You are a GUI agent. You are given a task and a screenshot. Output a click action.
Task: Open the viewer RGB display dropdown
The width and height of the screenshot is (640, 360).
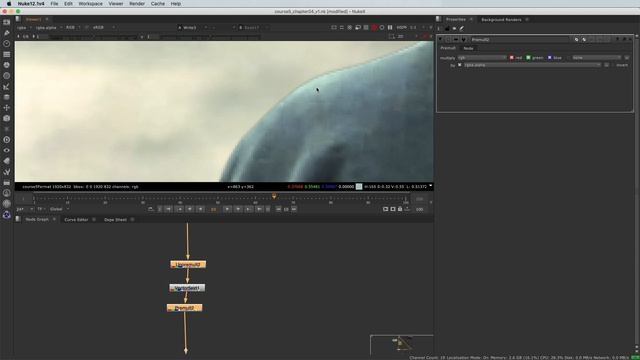tap(73, 27)
